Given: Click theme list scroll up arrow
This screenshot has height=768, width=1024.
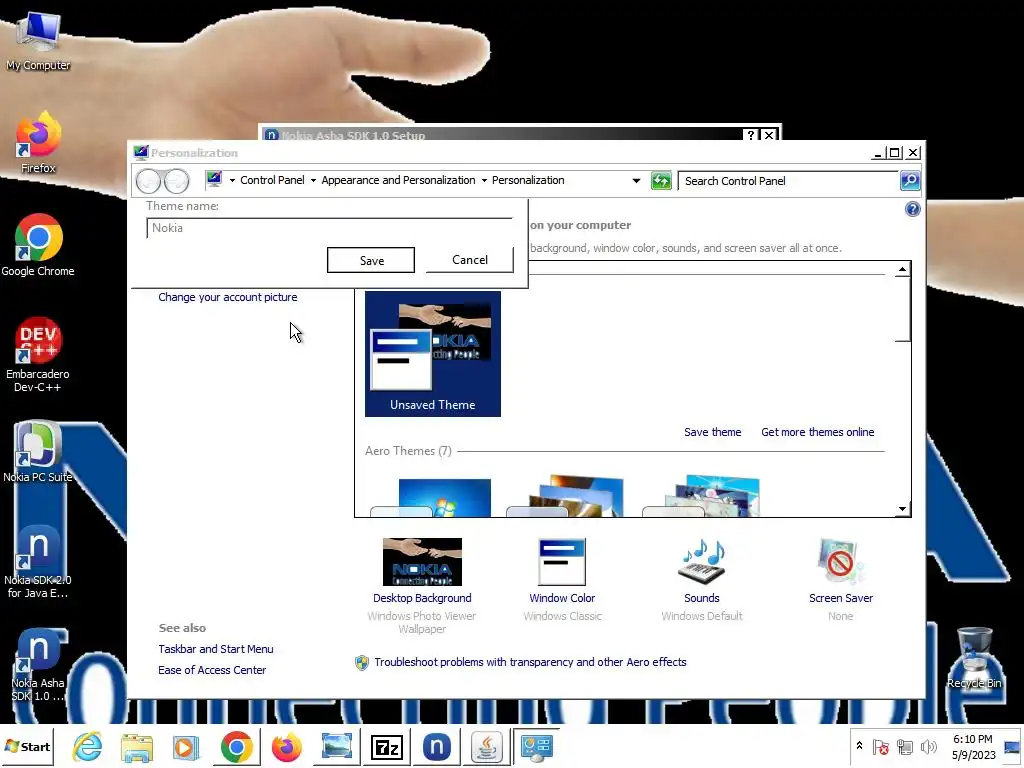Looking at the screenshot, I should [903, 269].
